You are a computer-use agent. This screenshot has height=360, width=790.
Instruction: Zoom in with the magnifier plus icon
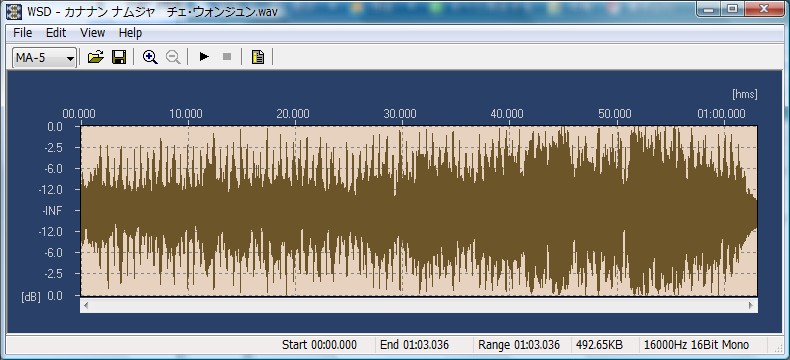pyautogui.click(x=150, y=57)
